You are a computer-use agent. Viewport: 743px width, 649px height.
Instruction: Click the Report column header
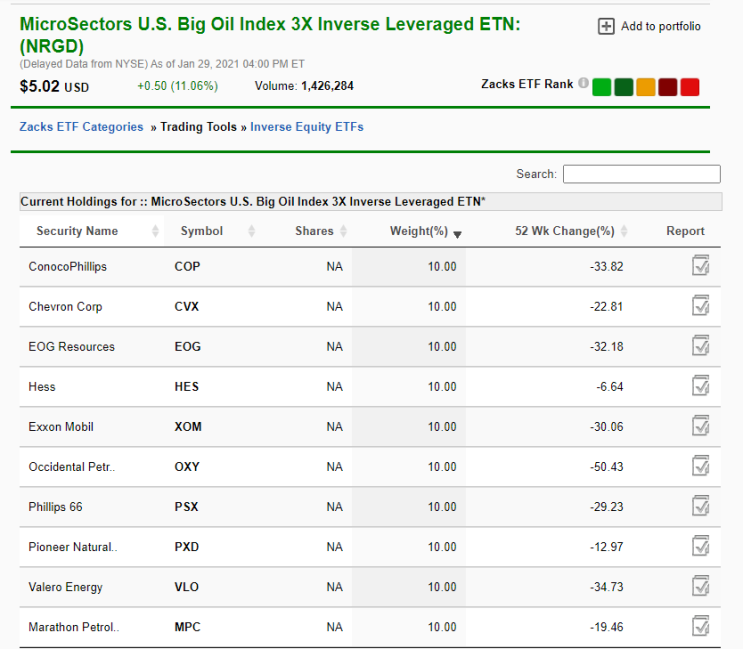click(685, 231)
